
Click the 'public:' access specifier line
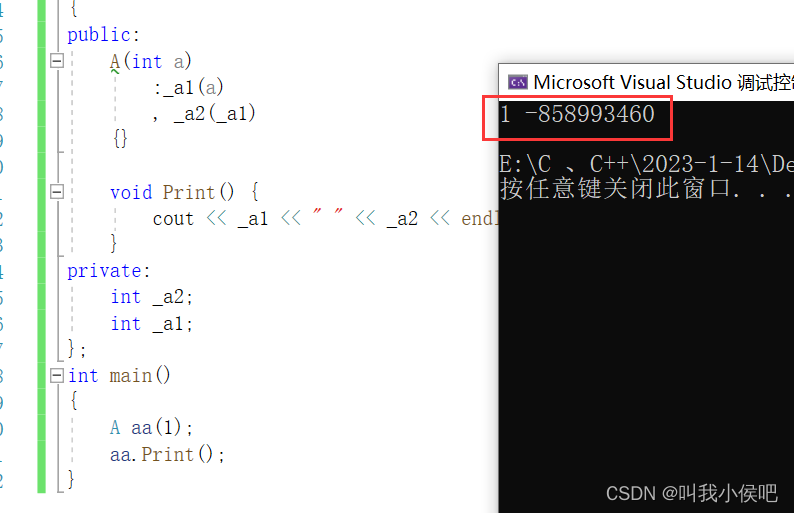(103, 35)
